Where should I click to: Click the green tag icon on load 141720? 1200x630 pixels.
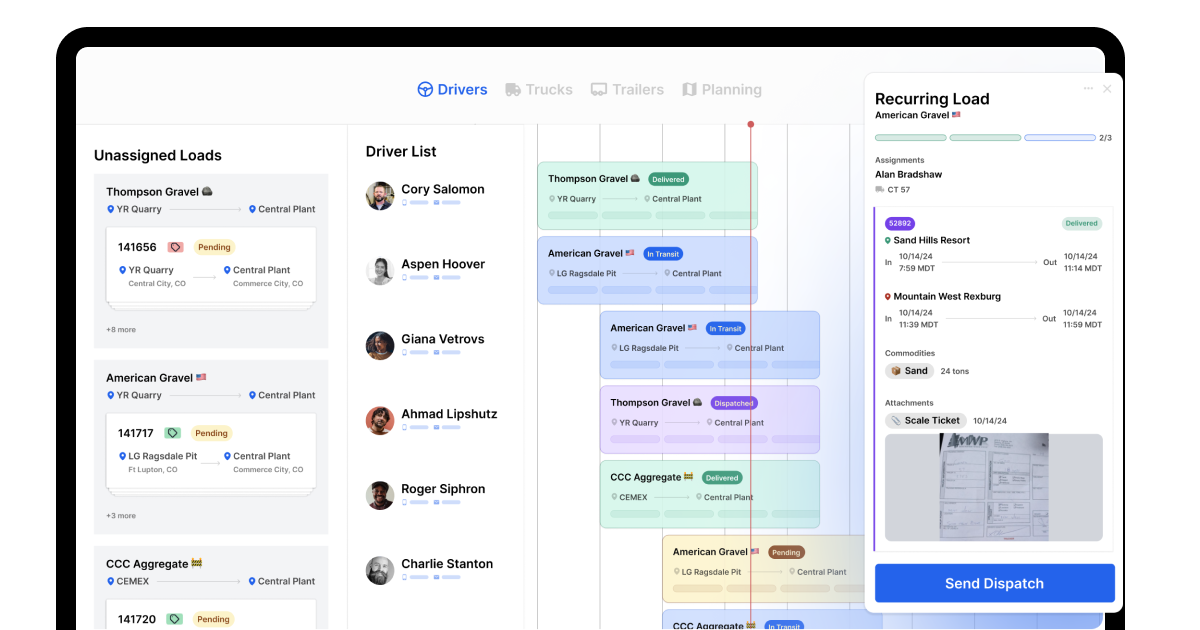tap(175, 619)
